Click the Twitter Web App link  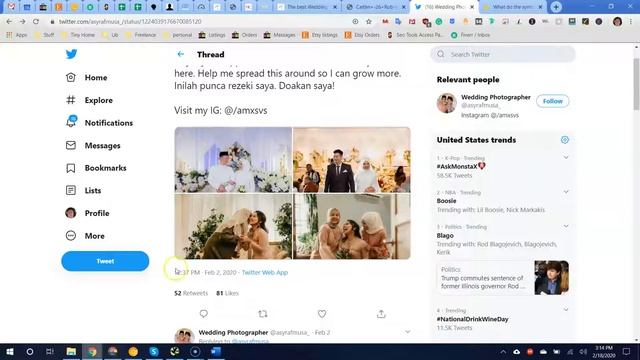[265, 272]
